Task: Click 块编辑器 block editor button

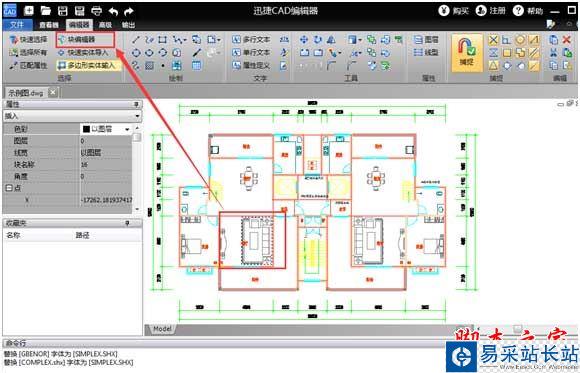Action: [x=85, y=39]
